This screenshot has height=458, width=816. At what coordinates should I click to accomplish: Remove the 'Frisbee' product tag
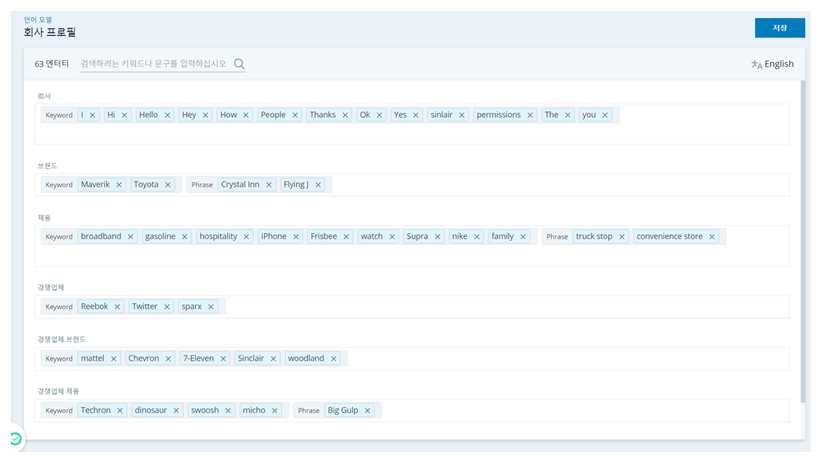click(346, 237)
